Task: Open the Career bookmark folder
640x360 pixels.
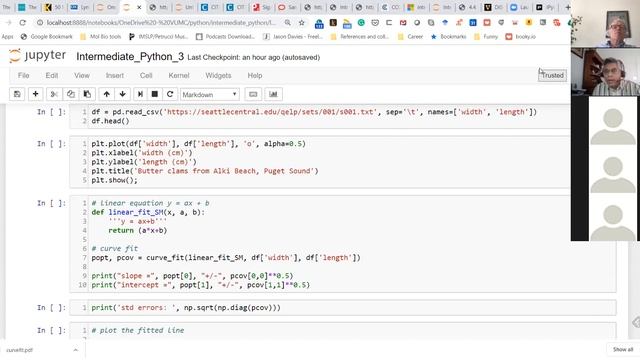Action: click(410, 37)
